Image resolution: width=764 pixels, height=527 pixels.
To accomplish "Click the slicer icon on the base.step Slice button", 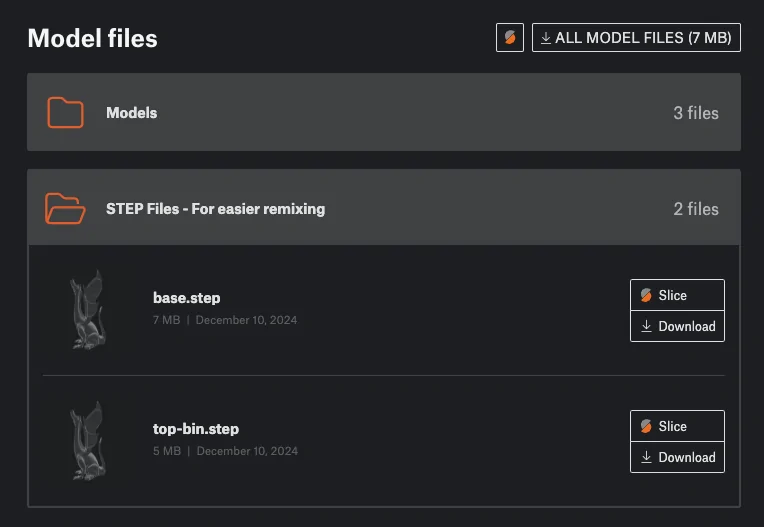I will [x=646, y=295].
